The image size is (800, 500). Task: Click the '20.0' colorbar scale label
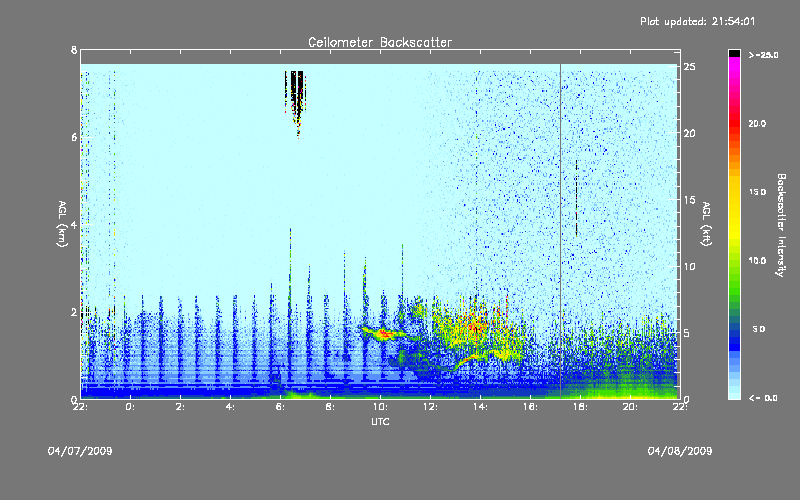click(x=757, y=123)
